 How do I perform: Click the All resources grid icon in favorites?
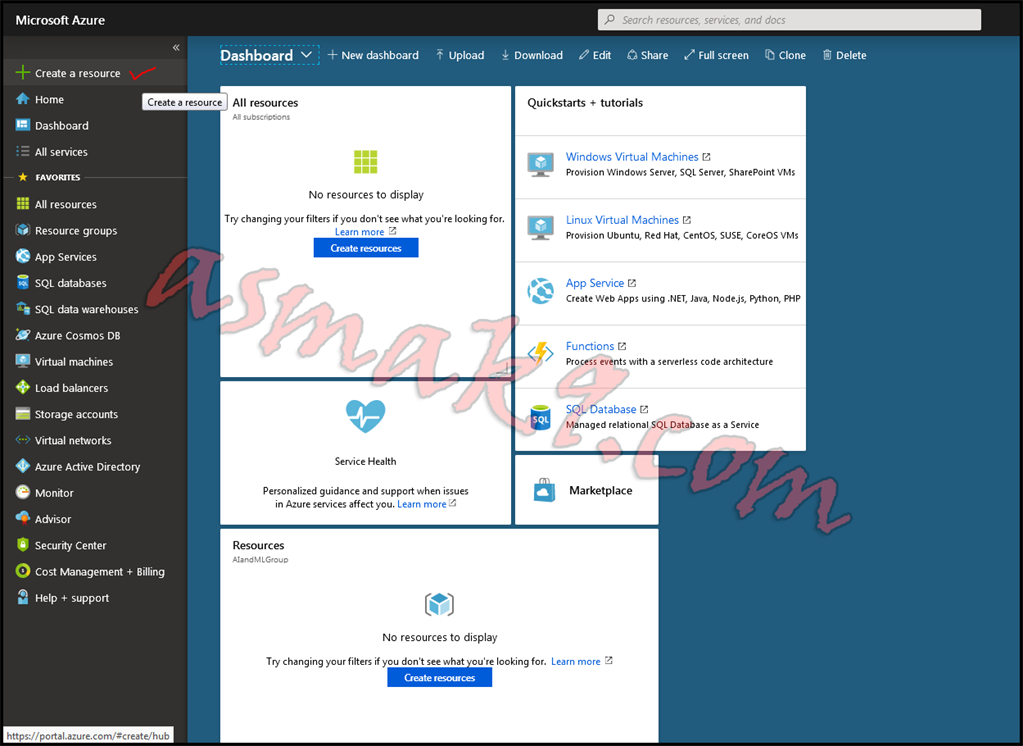(23, 204)
